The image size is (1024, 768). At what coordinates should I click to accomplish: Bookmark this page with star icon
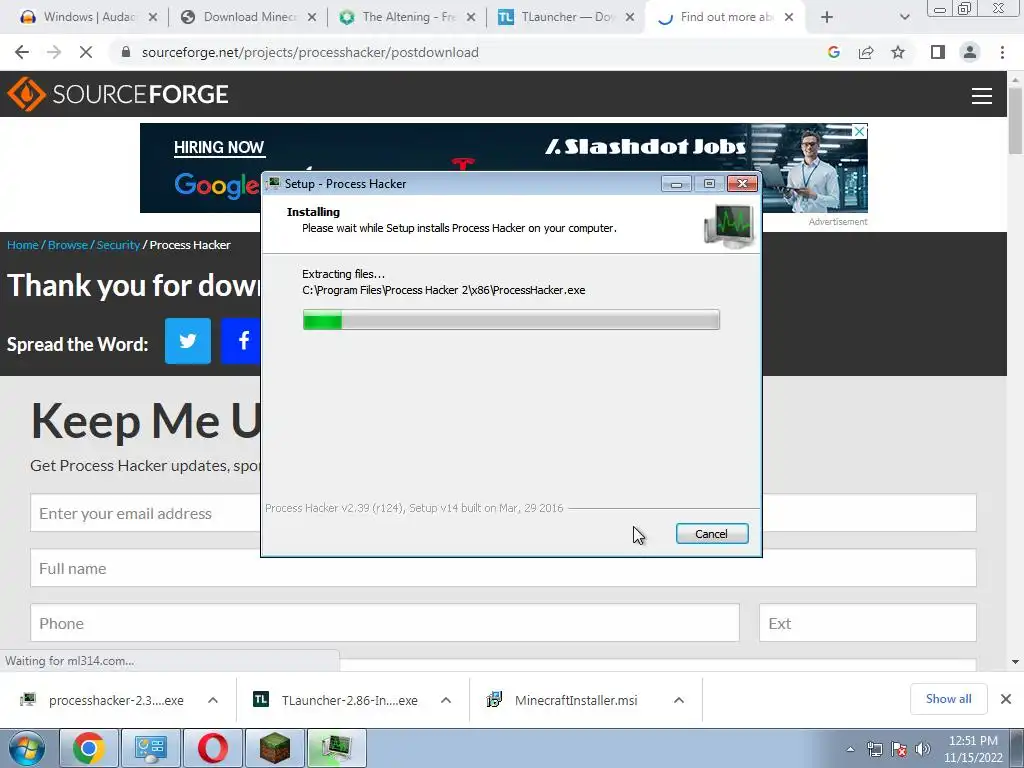(898, 52)
